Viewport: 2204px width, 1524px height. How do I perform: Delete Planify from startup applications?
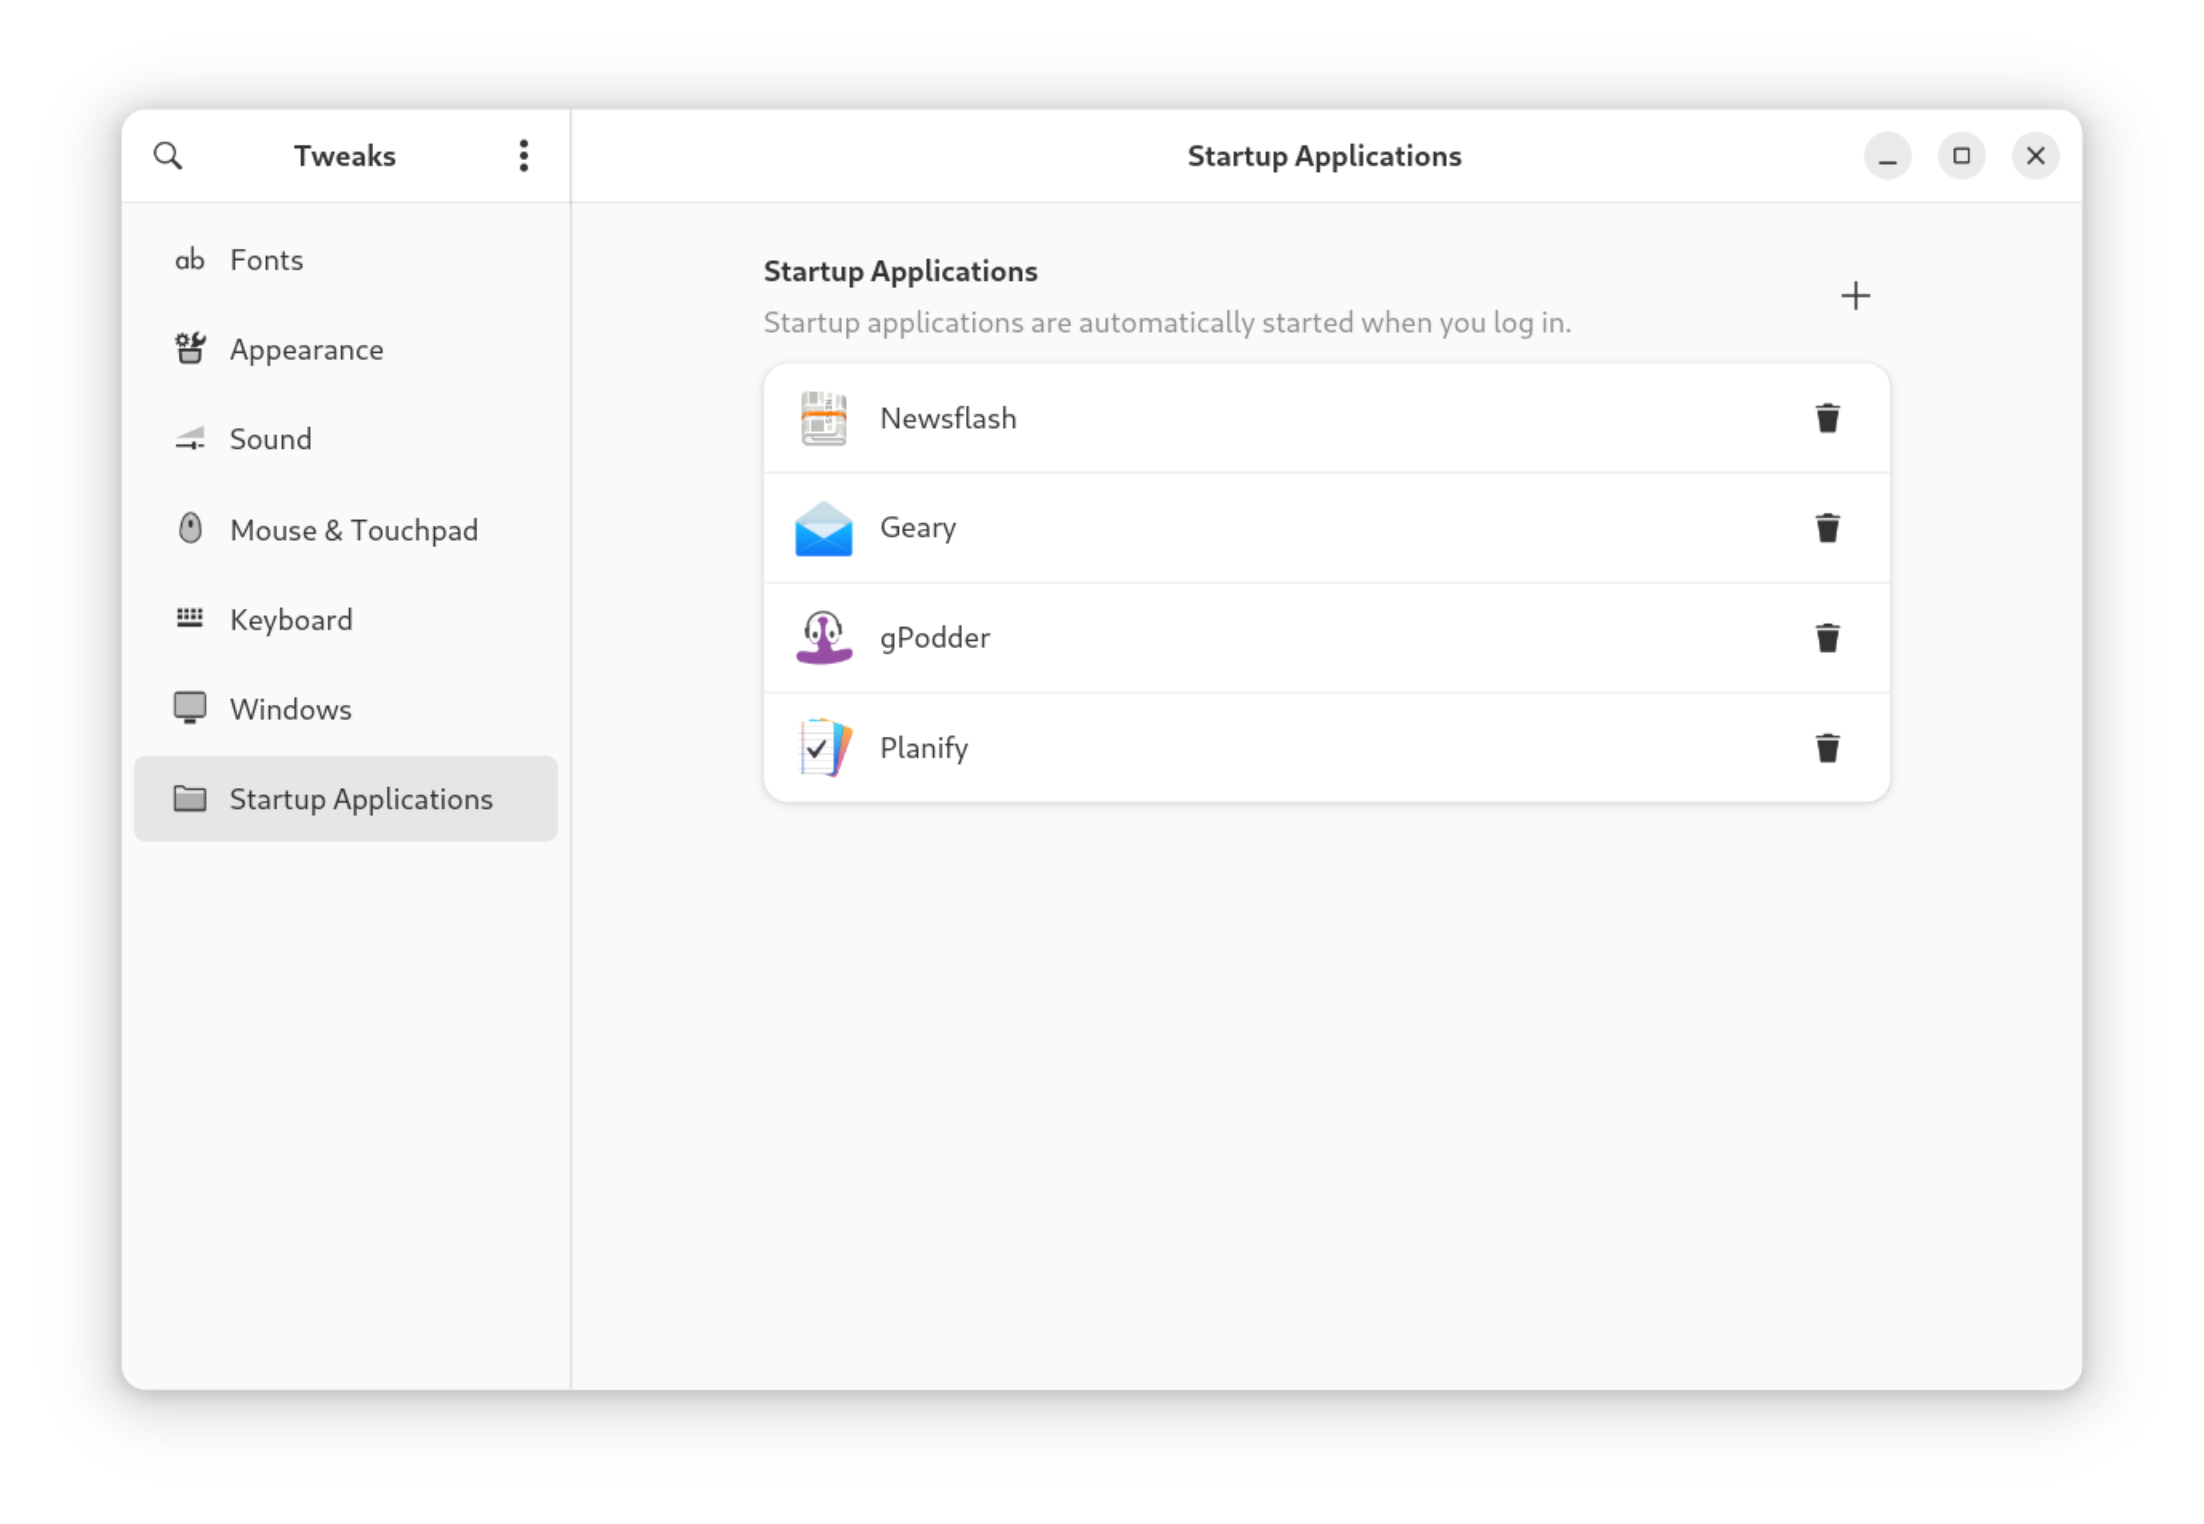[1828, 747]
